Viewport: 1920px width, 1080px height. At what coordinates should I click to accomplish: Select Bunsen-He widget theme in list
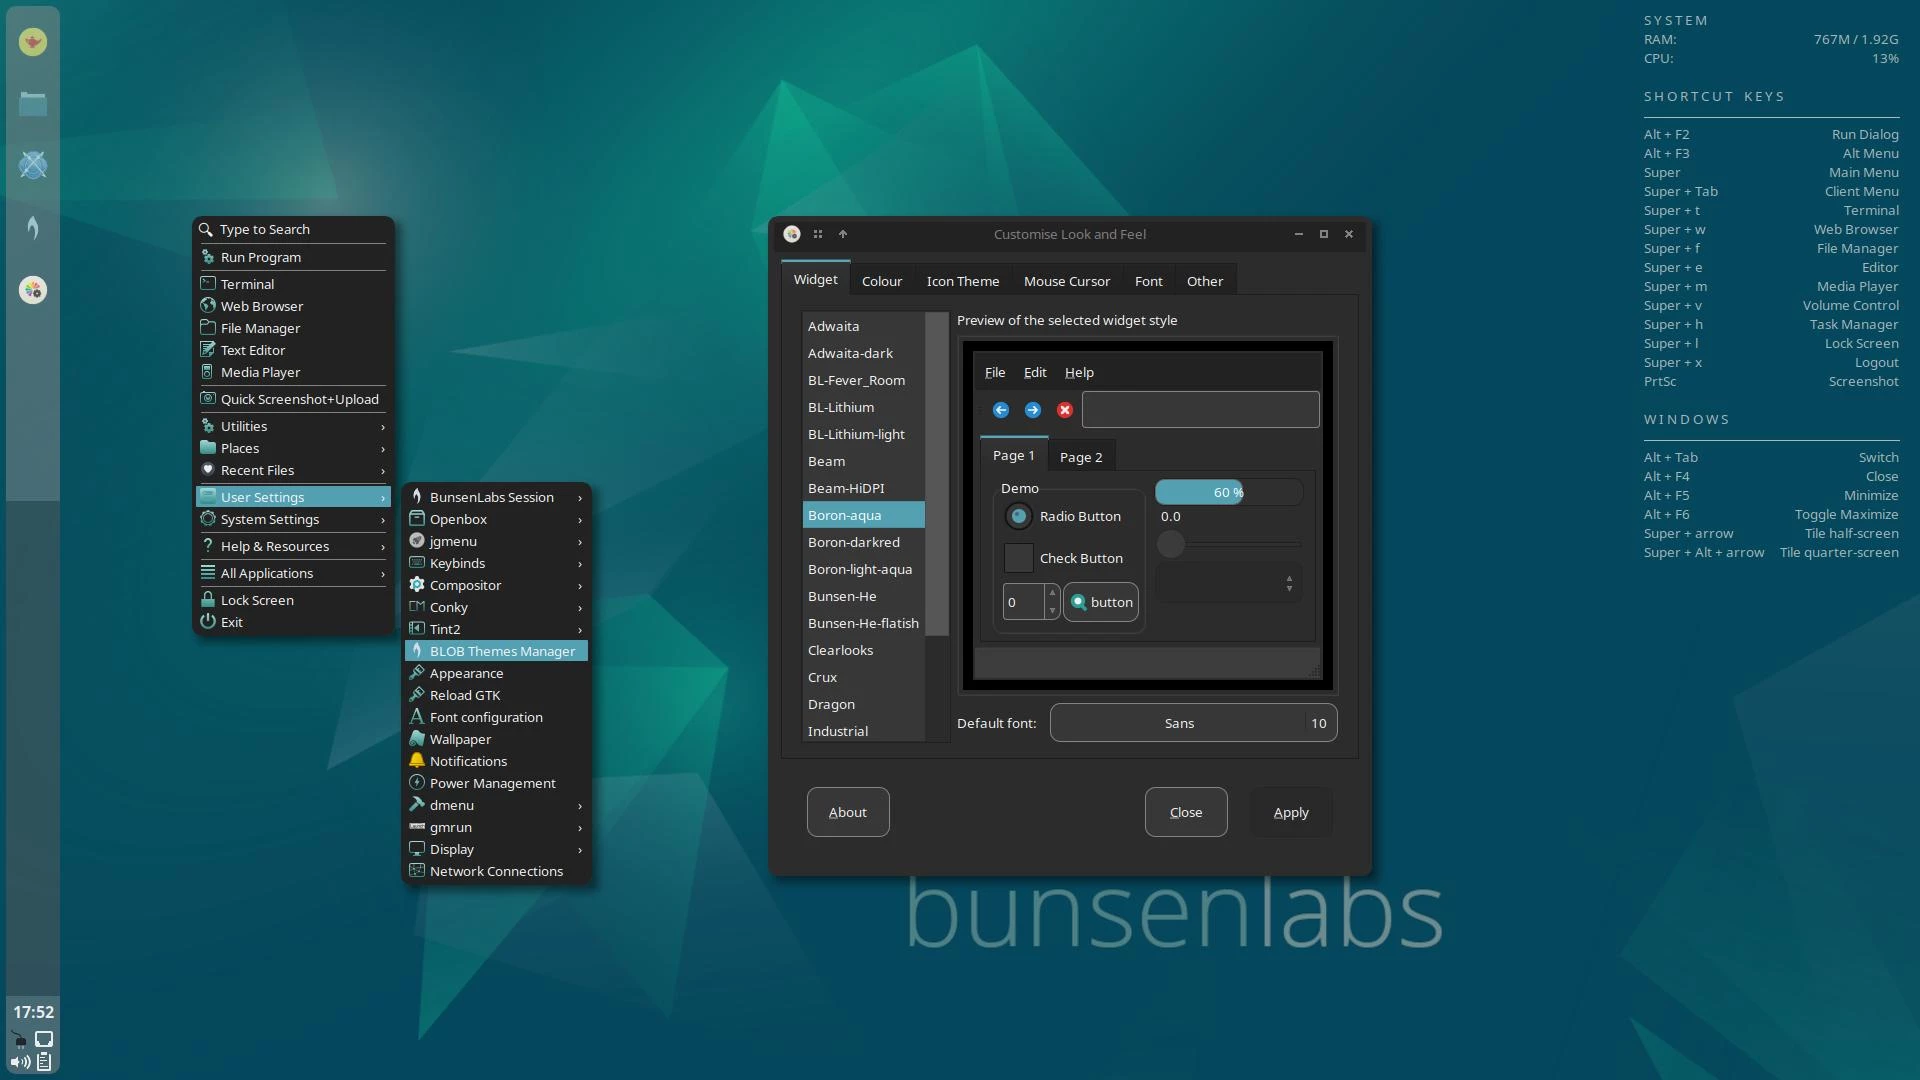coord(842,596)
